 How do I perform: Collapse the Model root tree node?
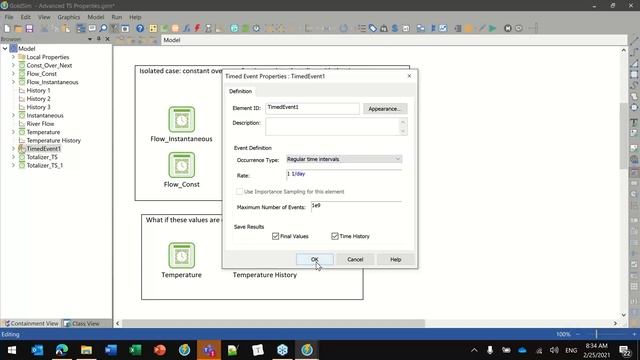[x=5, y=49]
